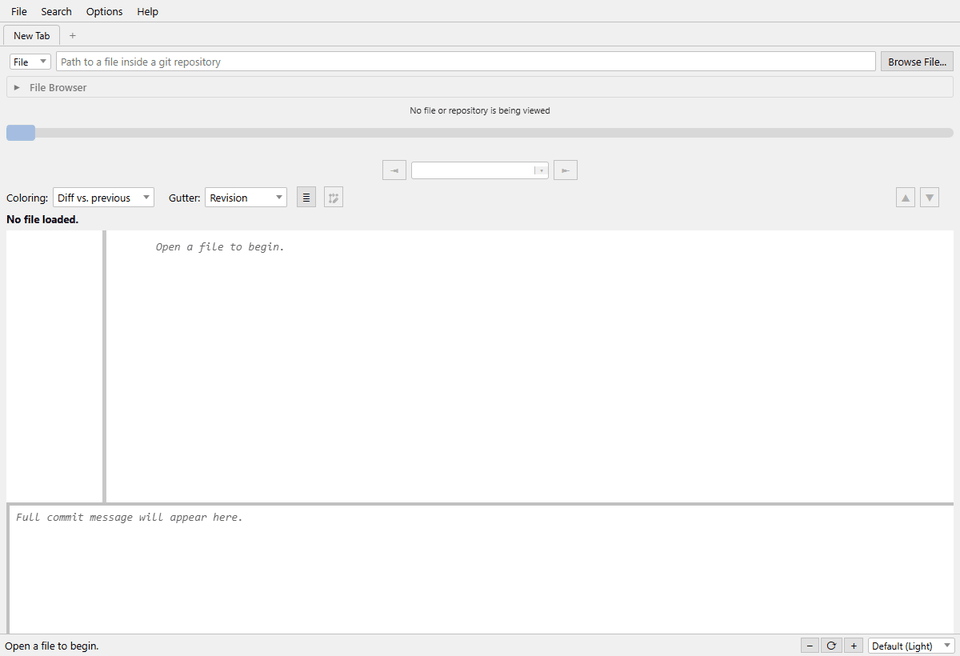
Task: Click the full commit message text area
Action: coord(481,569)
